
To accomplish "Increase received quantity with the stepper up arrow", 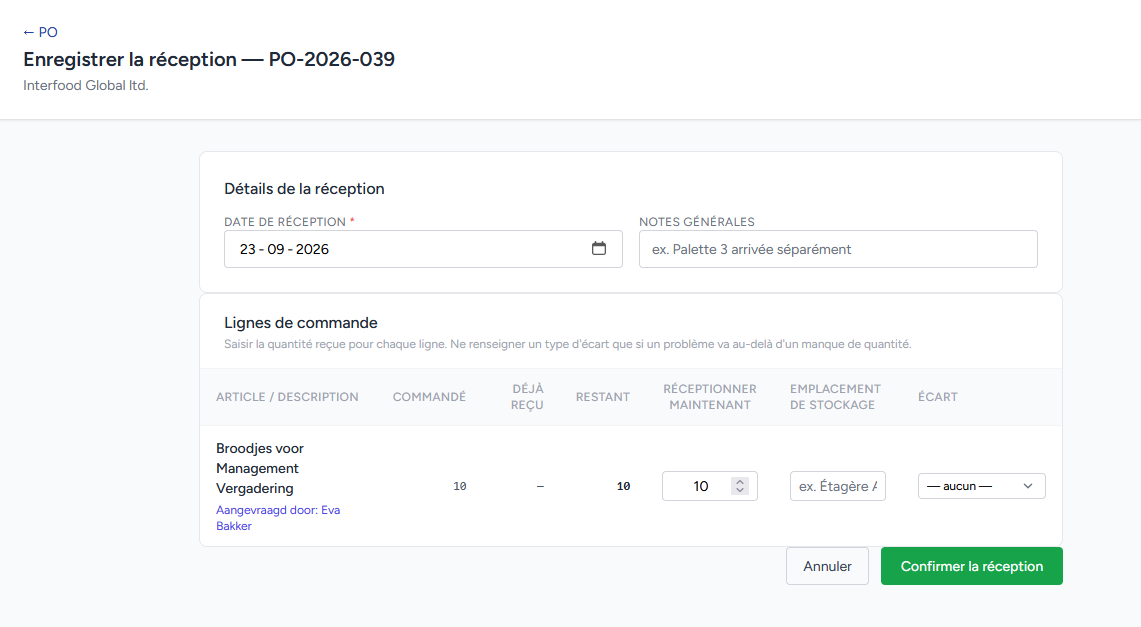I will tap(740, 482).
